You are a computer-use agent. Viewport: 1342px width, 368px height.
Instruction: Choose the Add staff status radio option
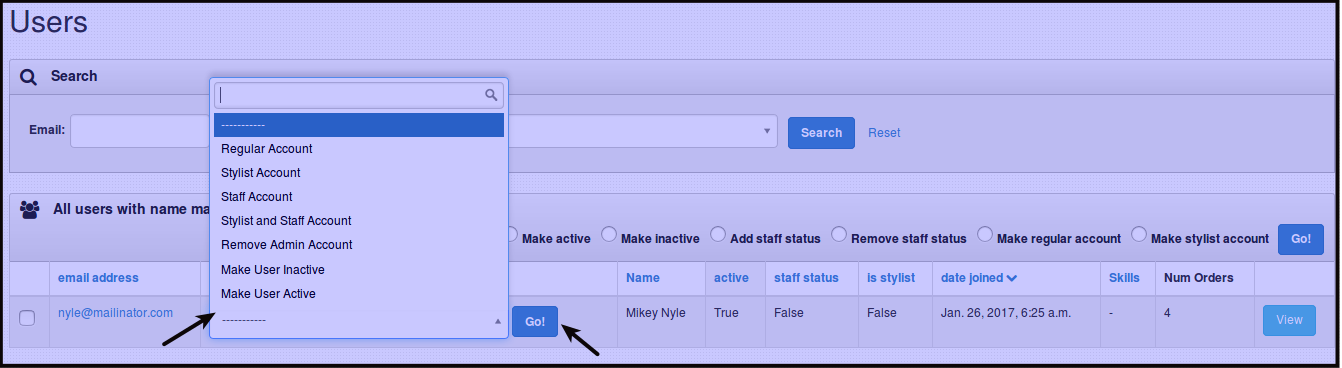tap(718, 234)
